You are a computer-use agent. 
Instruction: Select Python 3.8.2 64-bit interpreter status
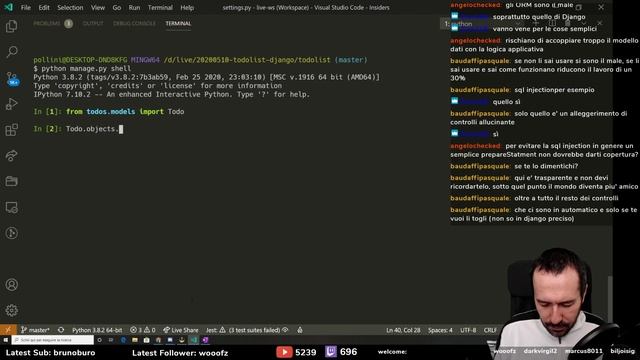pos(97,330)
